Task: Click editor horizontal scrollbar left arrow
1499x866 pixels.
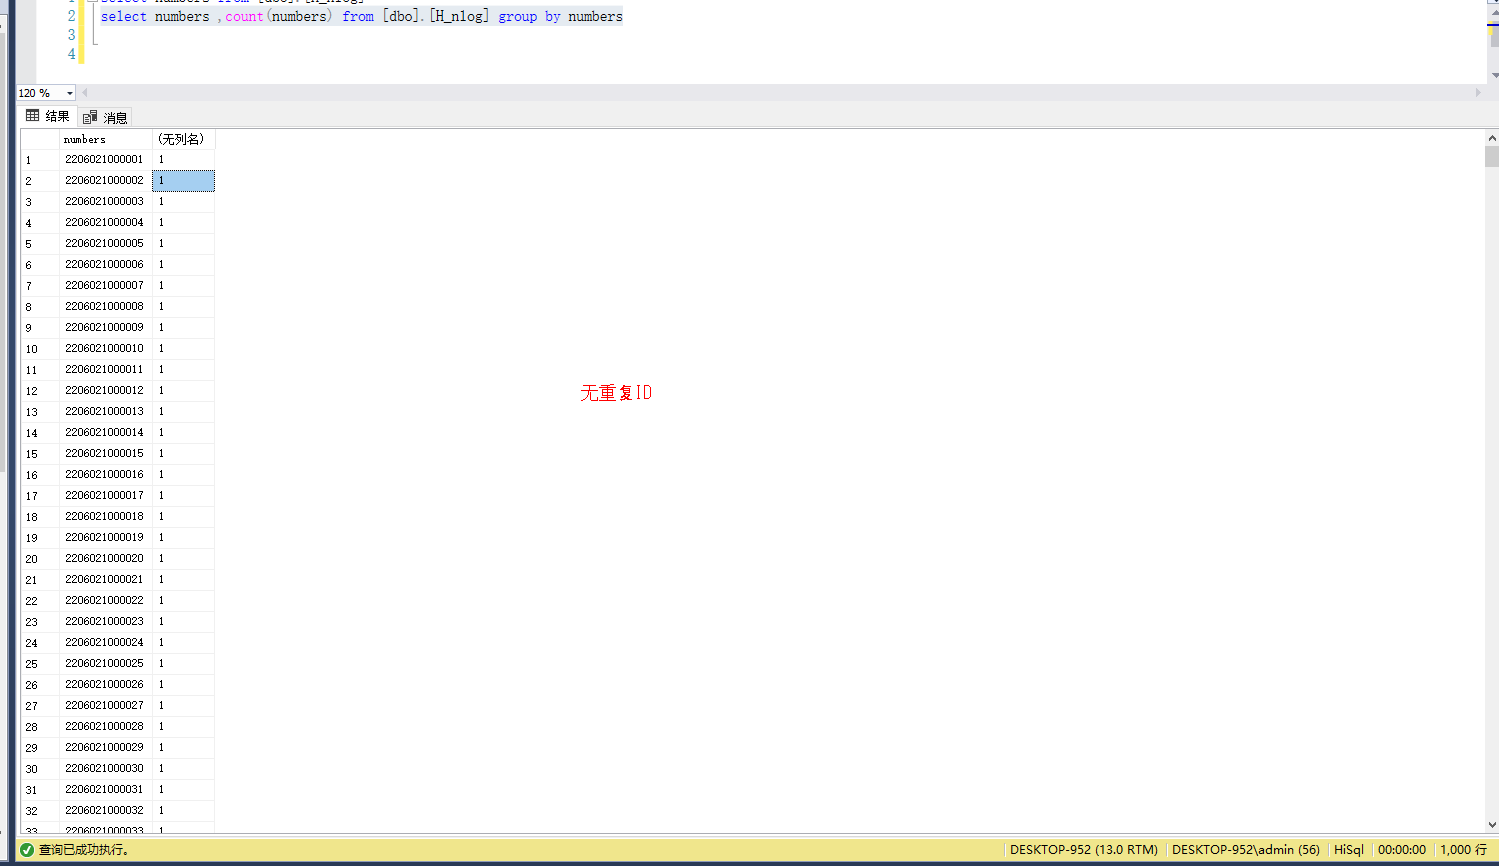Action: [84, 93]
